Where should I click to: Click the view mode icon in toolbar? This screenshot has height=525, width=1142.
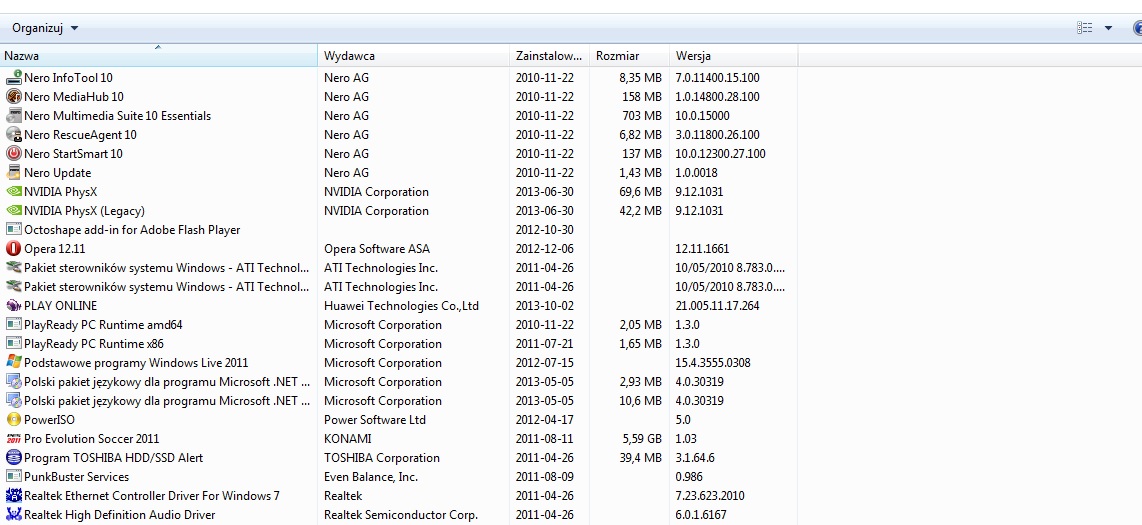click(1084, 28)
